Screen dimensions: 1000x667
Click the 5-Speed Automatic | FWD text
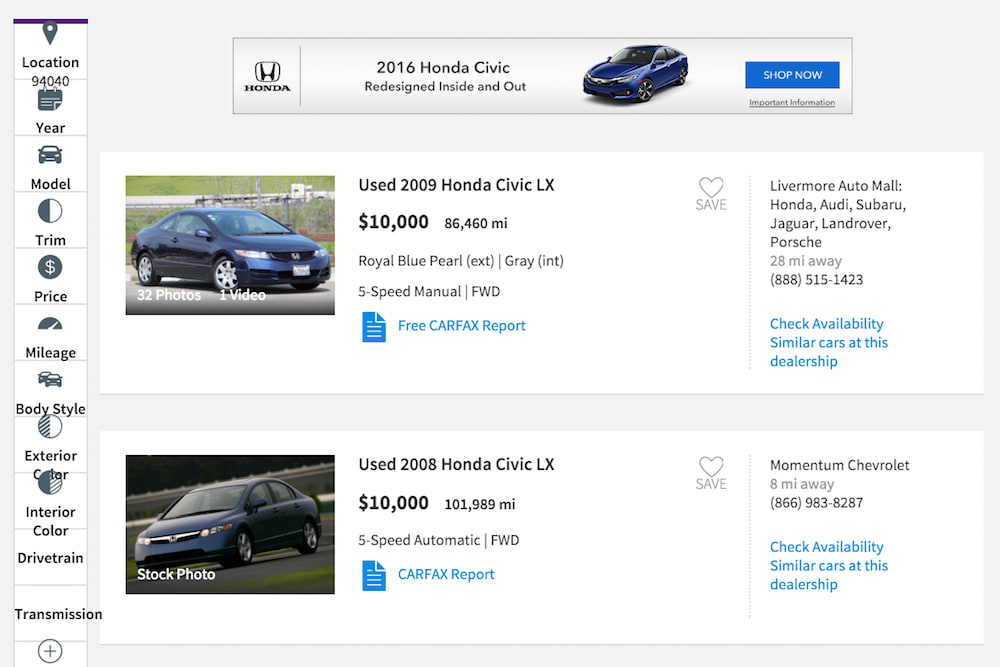(439, 541)
